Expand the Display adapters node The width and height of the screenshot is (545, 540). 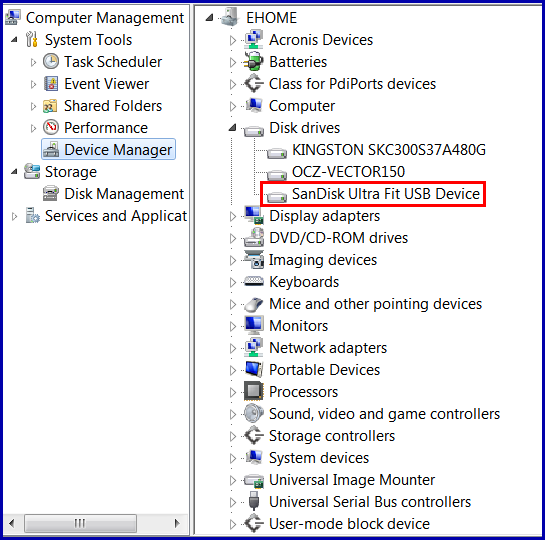(x=233, y=216)
